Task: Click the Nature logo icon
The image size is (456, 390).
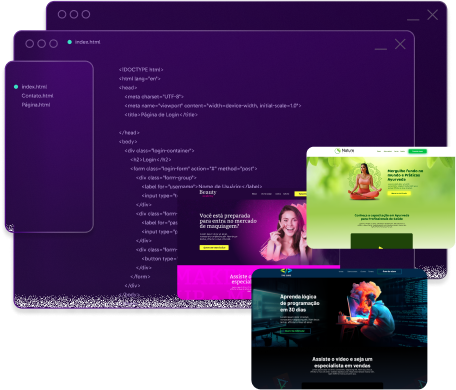Action: tap(337, 151)
